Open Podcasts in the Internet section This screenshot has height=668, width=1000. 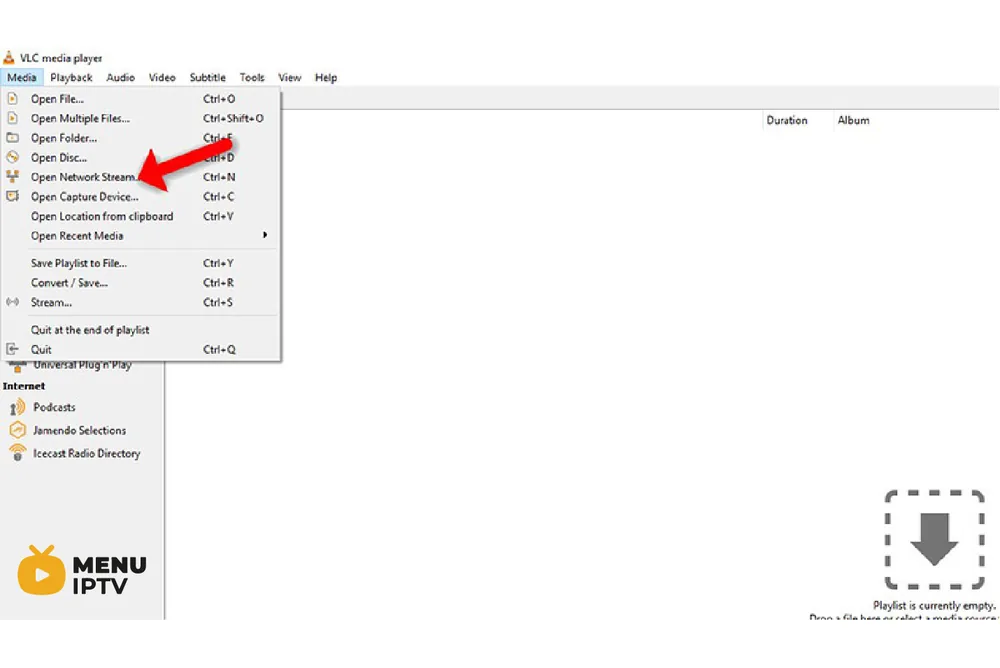[54, 407]
